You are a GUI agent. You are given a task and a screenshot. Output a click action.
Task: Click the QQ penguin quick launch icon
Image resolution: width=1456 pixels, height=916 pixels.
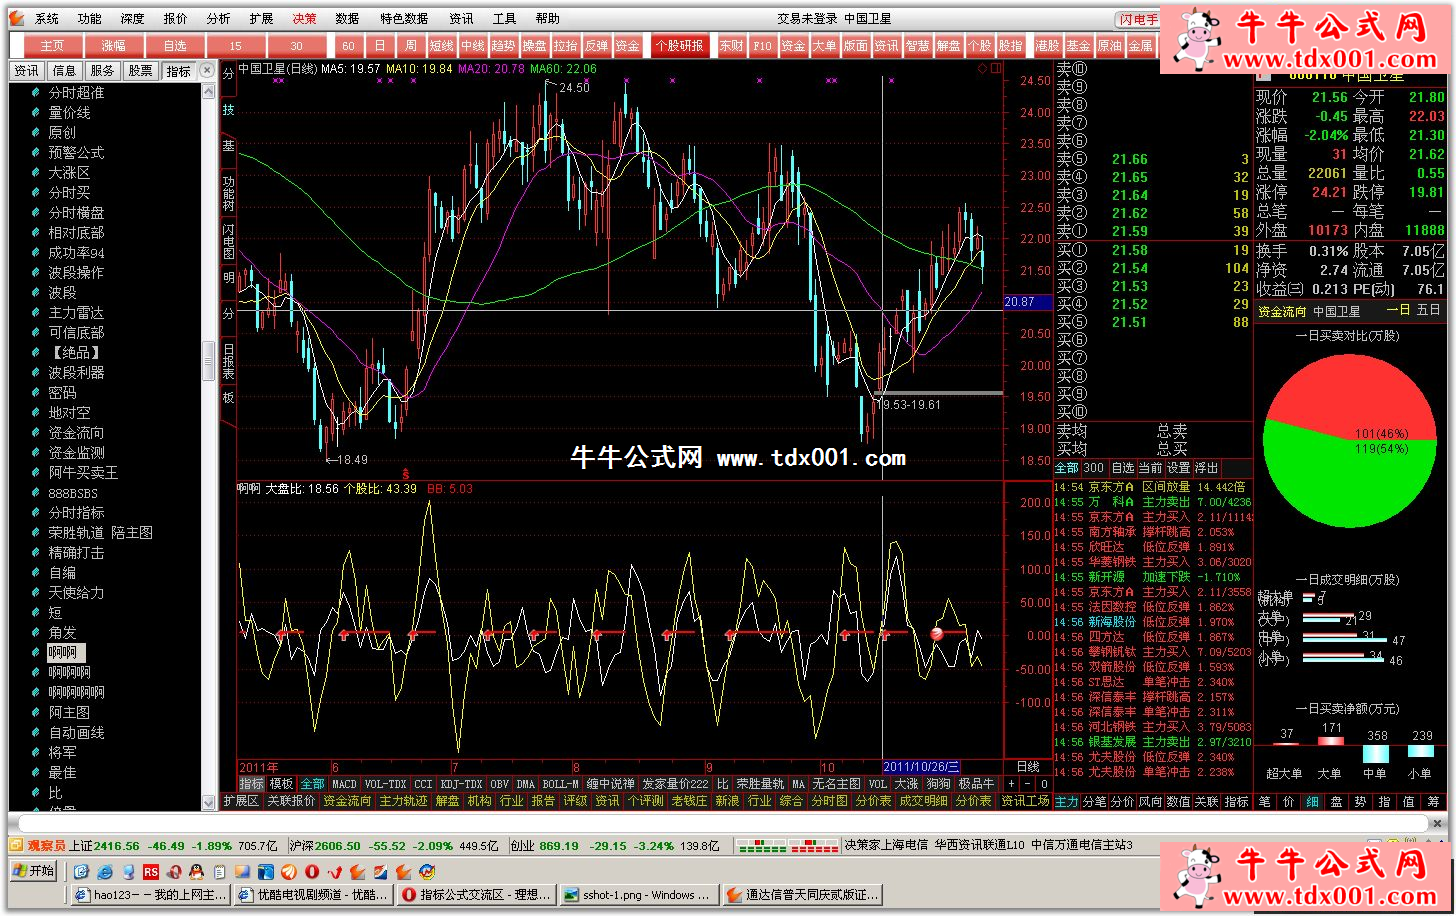196,872
